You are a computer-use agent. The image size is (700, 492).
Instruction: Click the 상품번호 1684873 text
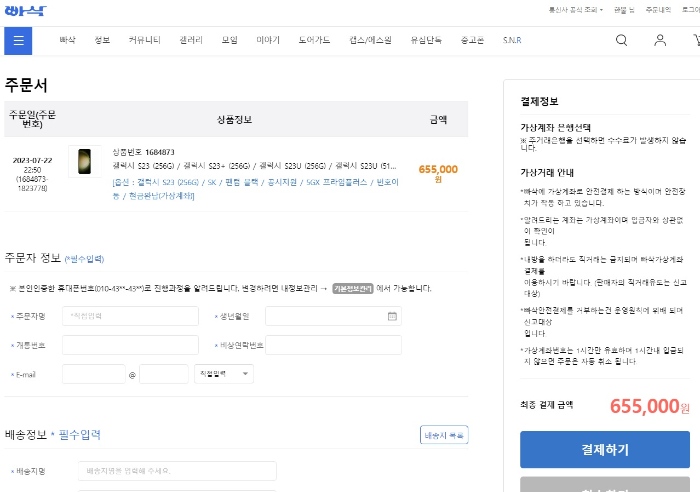pyautogui.click(x=143, y=152)
